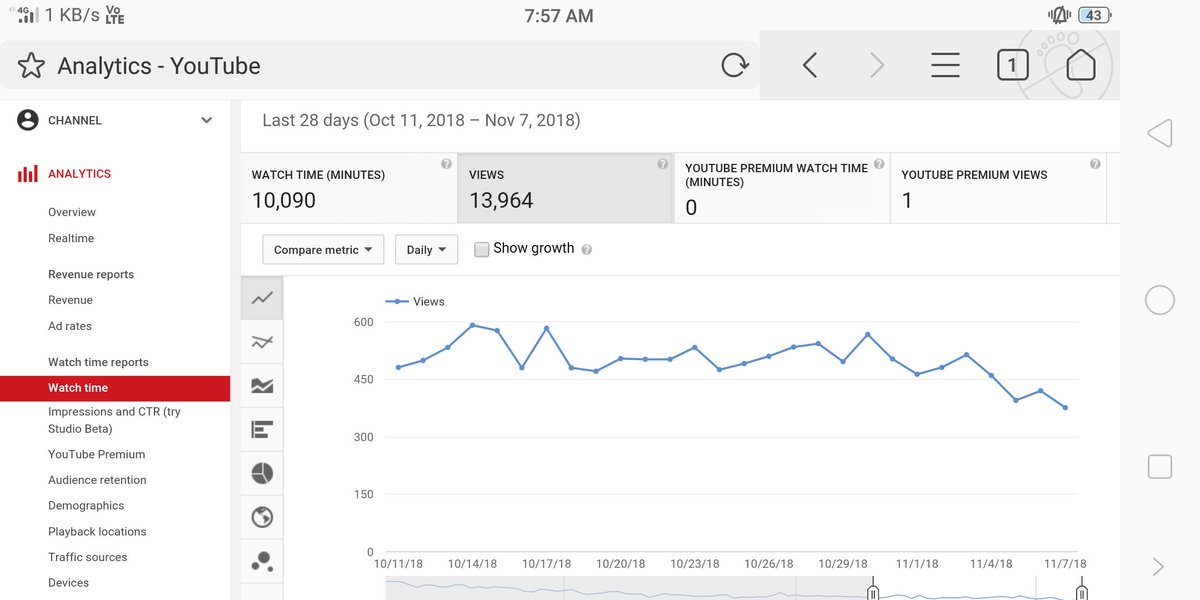Open the Ad rates report
The height and width of the screenshot is (600, 1200).
[70, 326]
